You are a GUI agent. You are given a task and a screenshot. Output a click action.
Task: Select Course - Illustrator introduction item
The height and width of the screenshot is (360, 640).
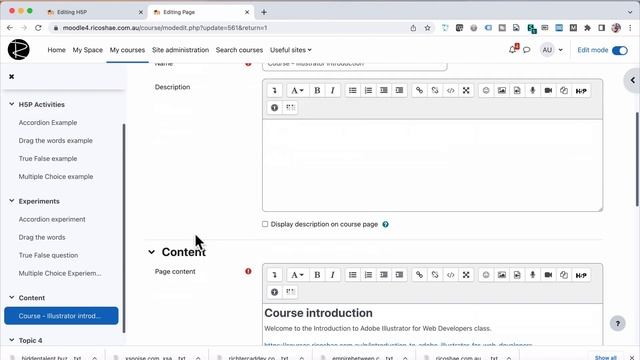click(x=61, y=316)
